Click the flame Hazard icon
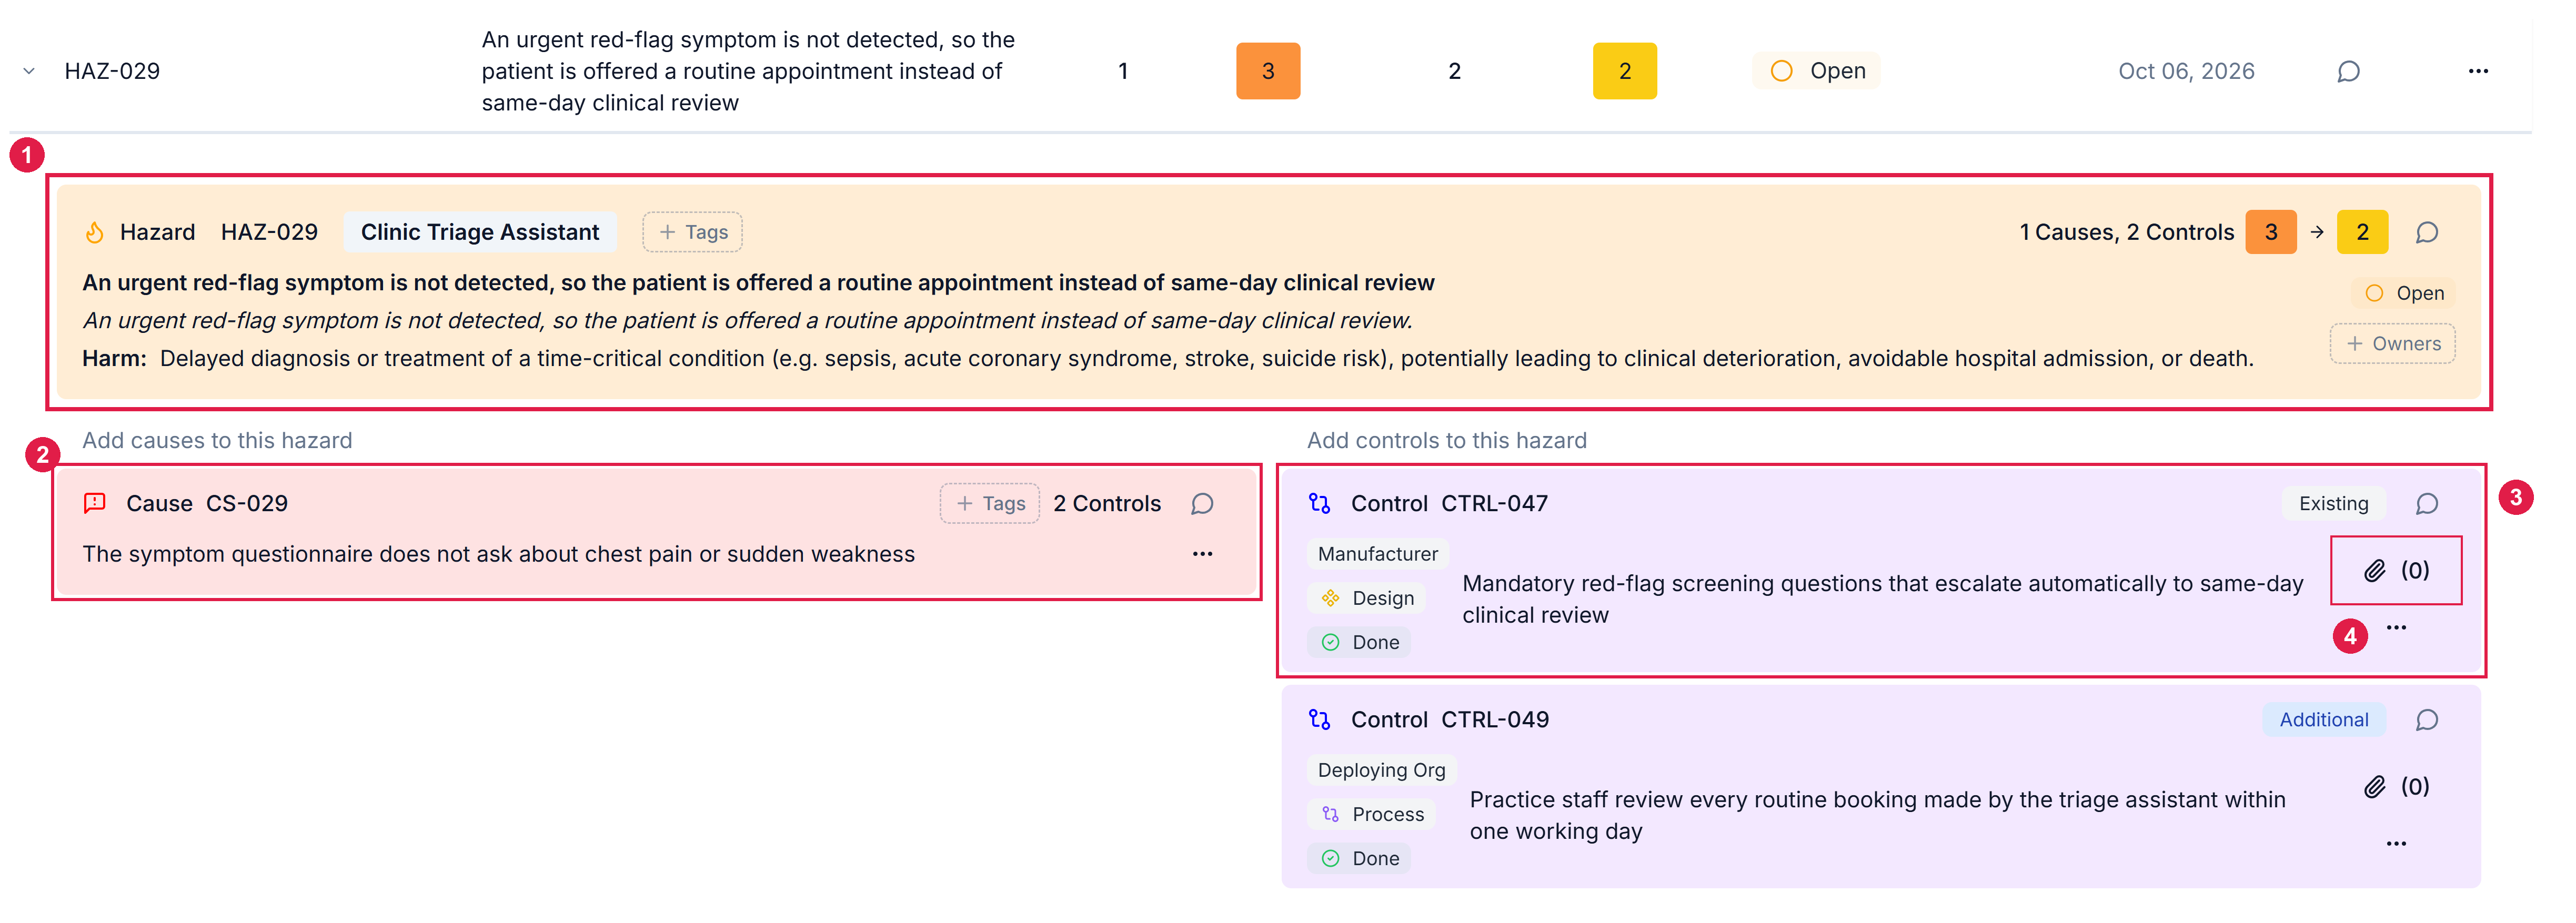This screenshot has height=923, width=2576. [95, 232]
